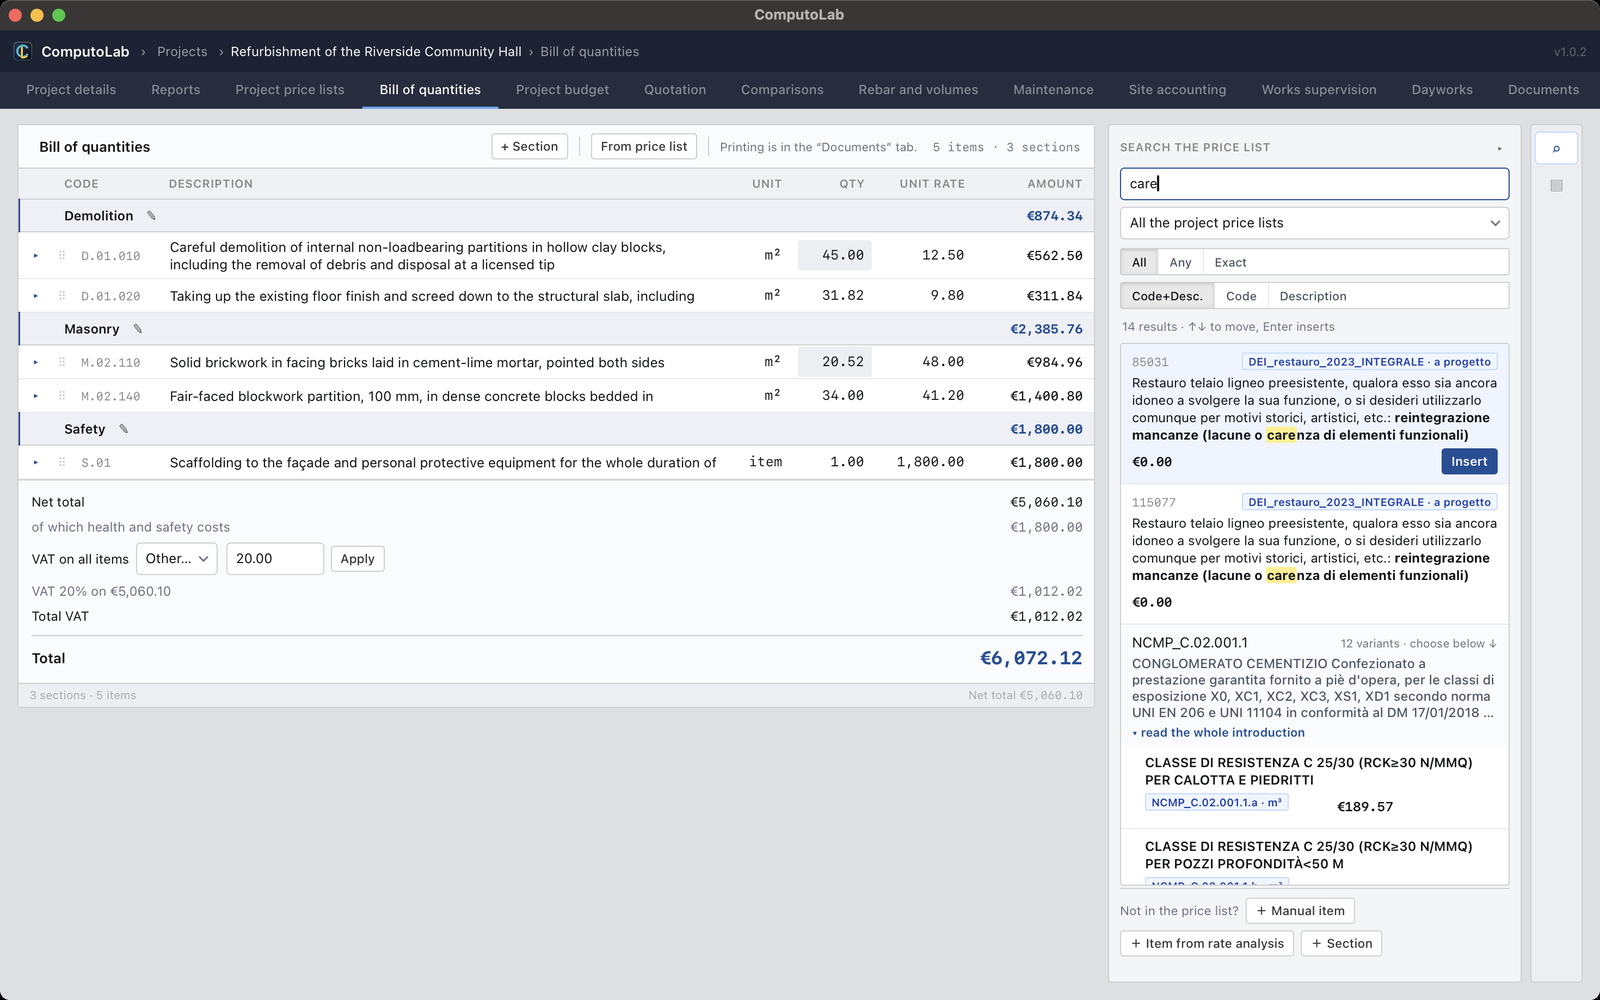Go to Projects in the breadcrumb
1600x1000 pixels.
tap(182, 52)
